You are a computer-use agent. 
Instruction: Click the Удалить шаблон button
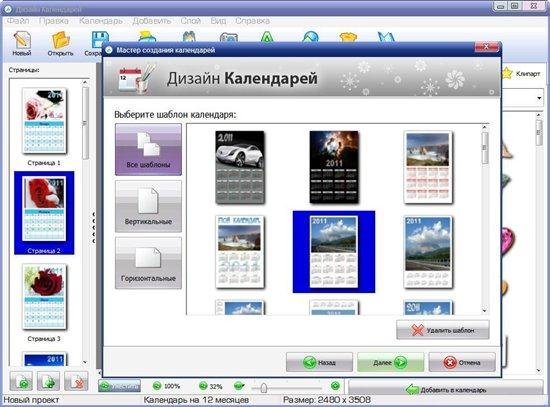point(443,330)
